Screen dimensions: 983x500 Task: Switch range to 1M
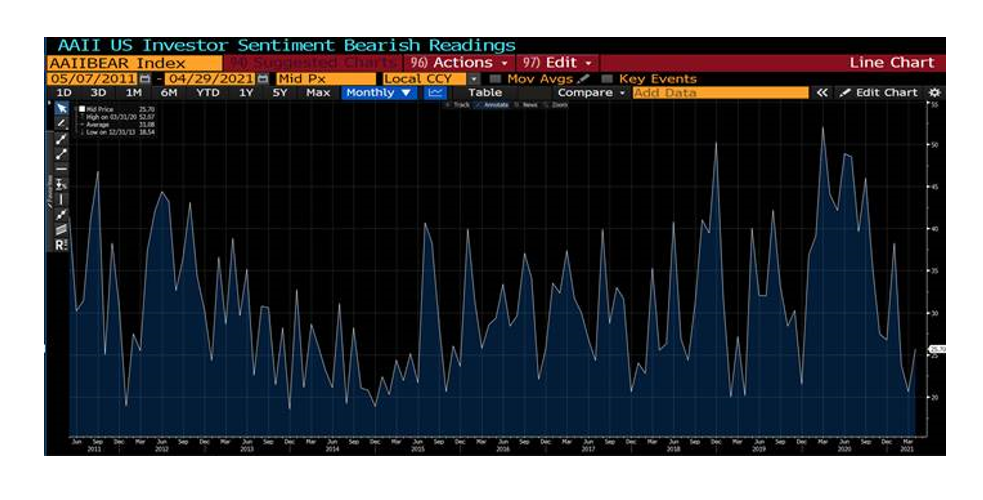coord(133,93)
